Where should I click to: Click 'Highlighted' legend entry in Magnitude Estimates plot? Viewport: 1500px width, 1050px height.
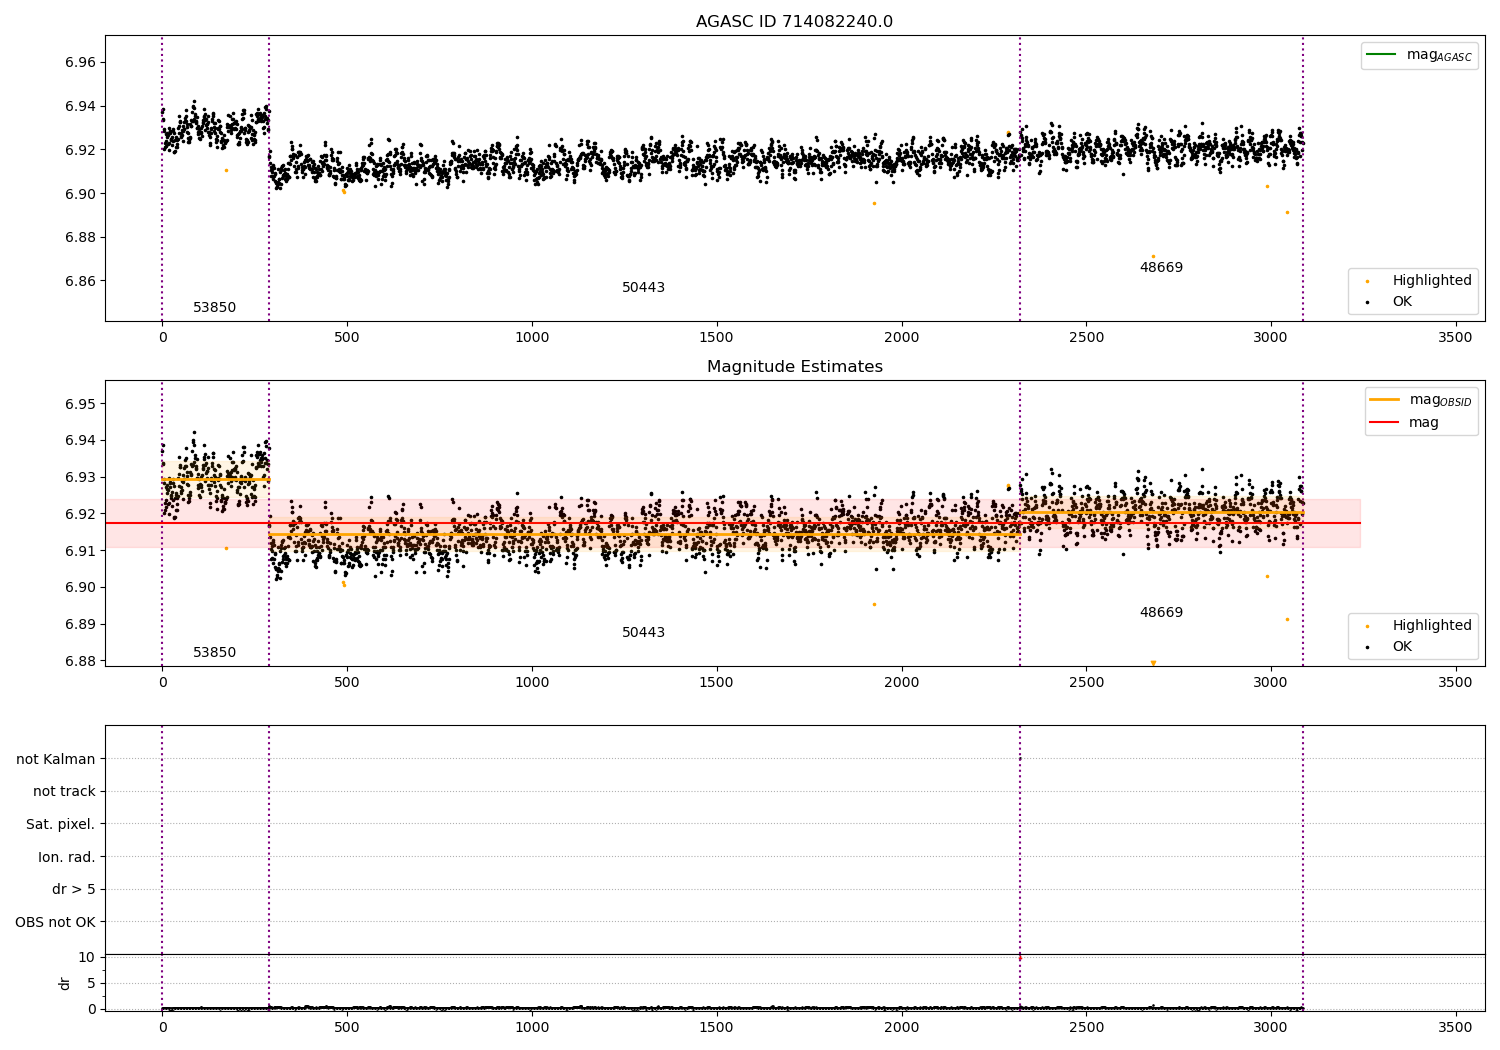tap(1432, 625)
